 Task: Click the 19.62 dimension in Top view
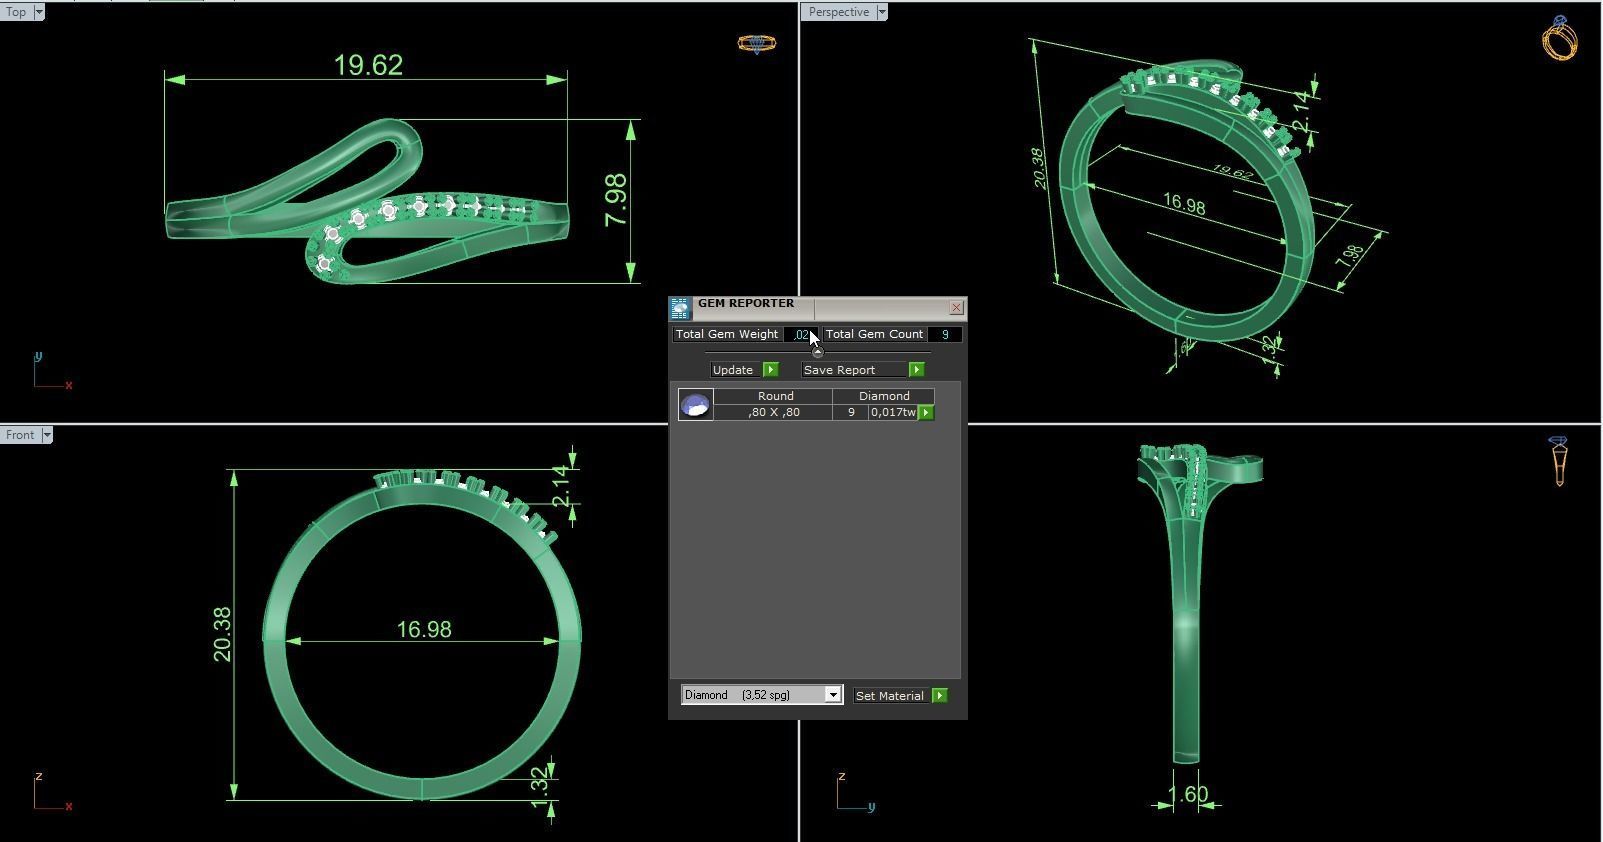point(368,65)
